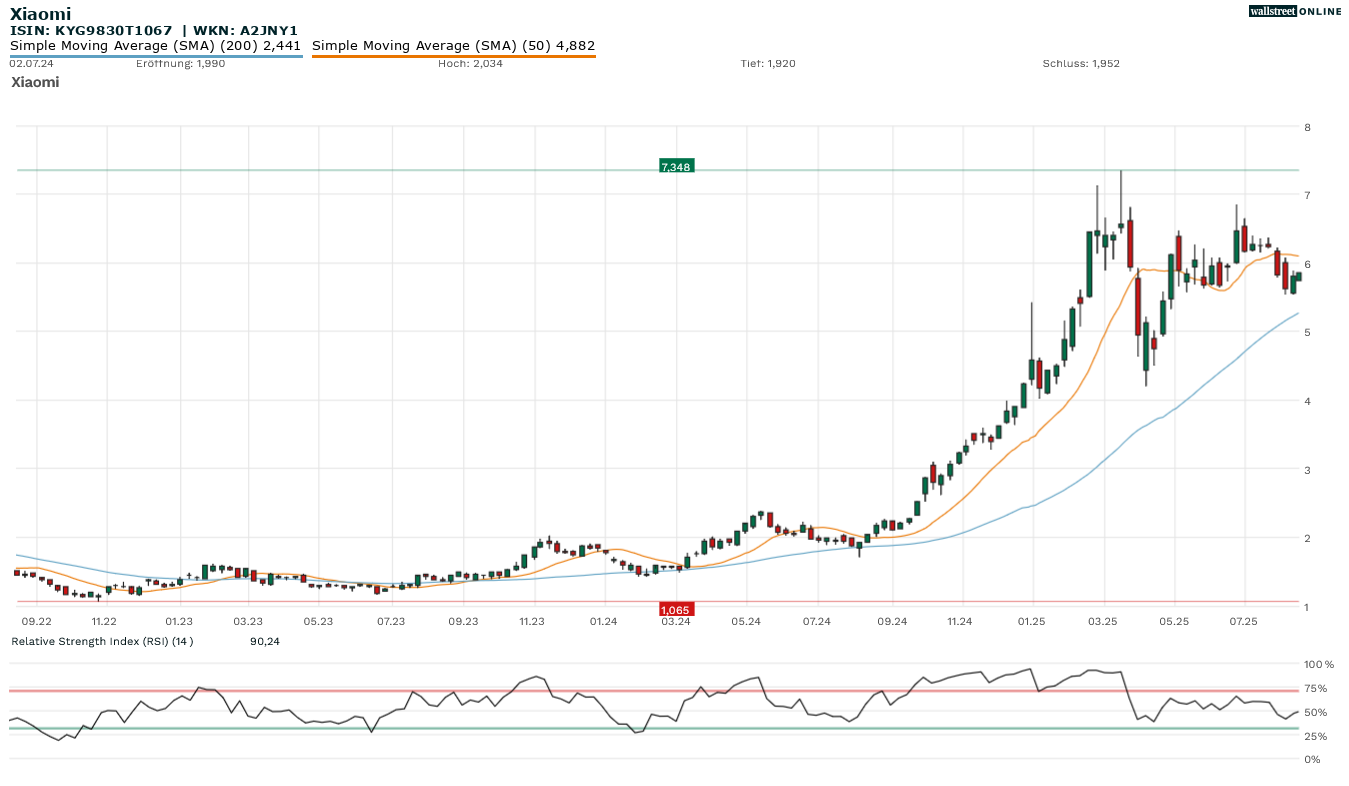Viewport: 1349px width, 786px height.
Task: Click the 11.23 date axis label
Action: coord(533,621)
